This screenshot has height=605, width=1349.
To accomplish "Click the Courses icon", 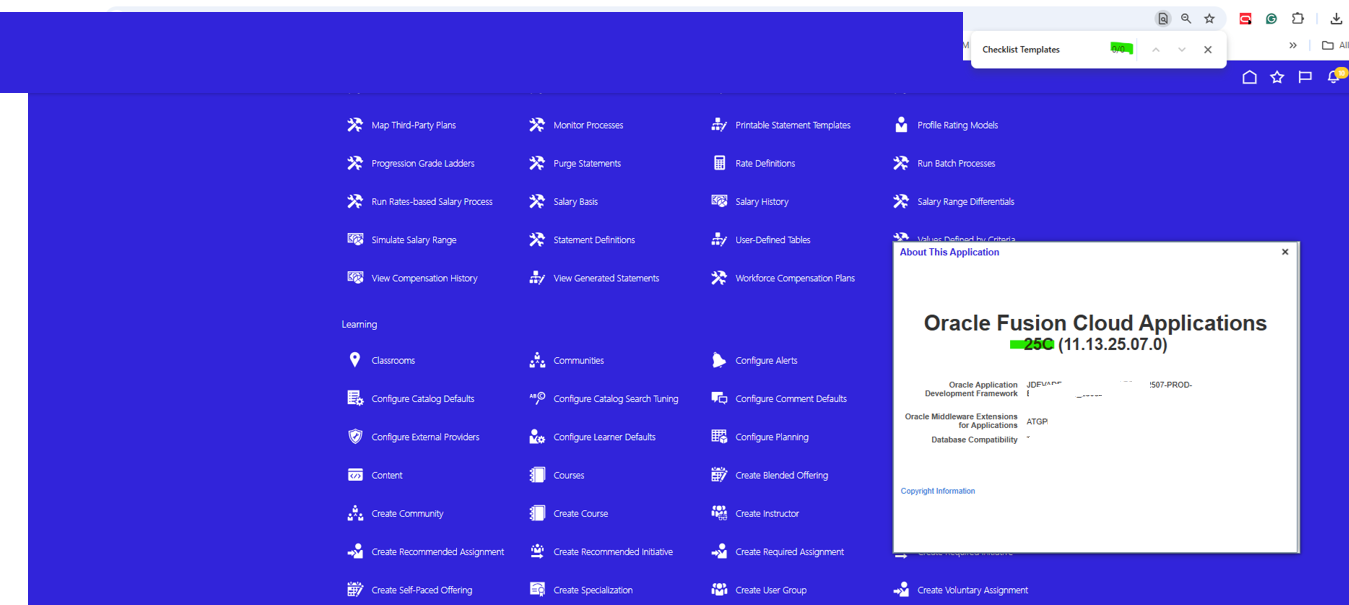I will (537, 475).
